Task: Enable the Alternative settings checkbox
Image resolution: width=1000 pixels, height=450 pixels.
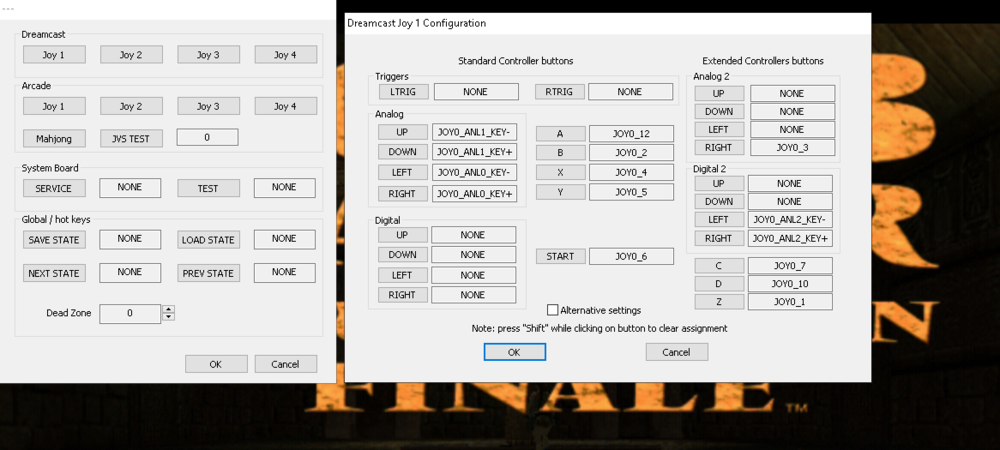Action: pyautogui.click(x=553, y=310)
